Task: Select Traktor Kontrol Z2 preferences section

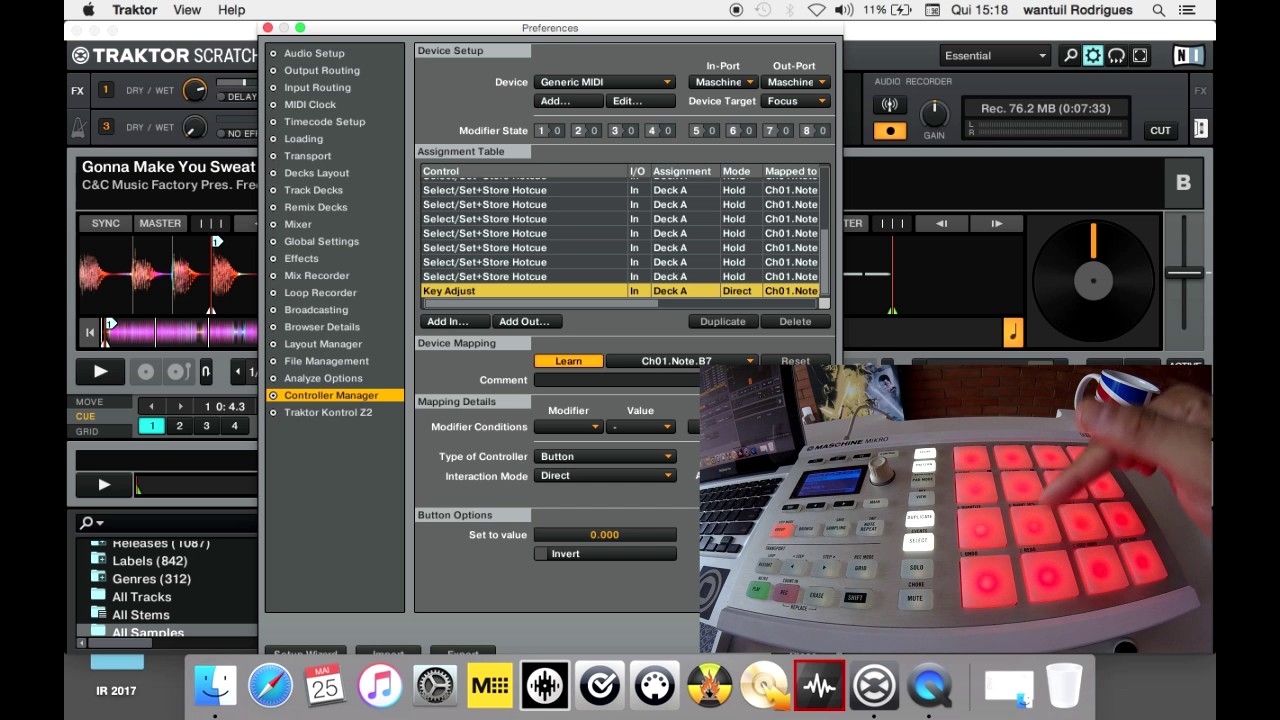Action: tap(328, 412)
